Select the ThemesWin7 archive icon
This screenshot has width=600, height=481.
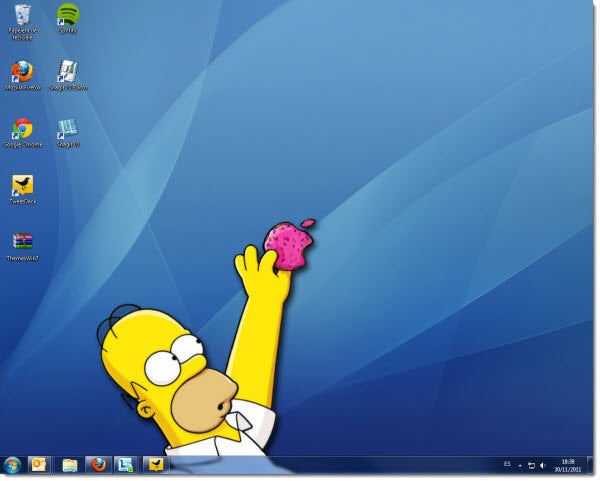click(x=23, y=247)
